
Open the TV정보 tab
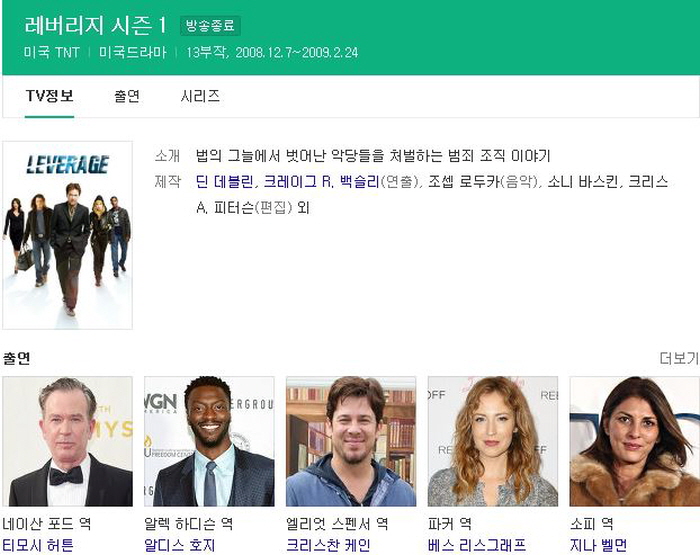point(49,96)
